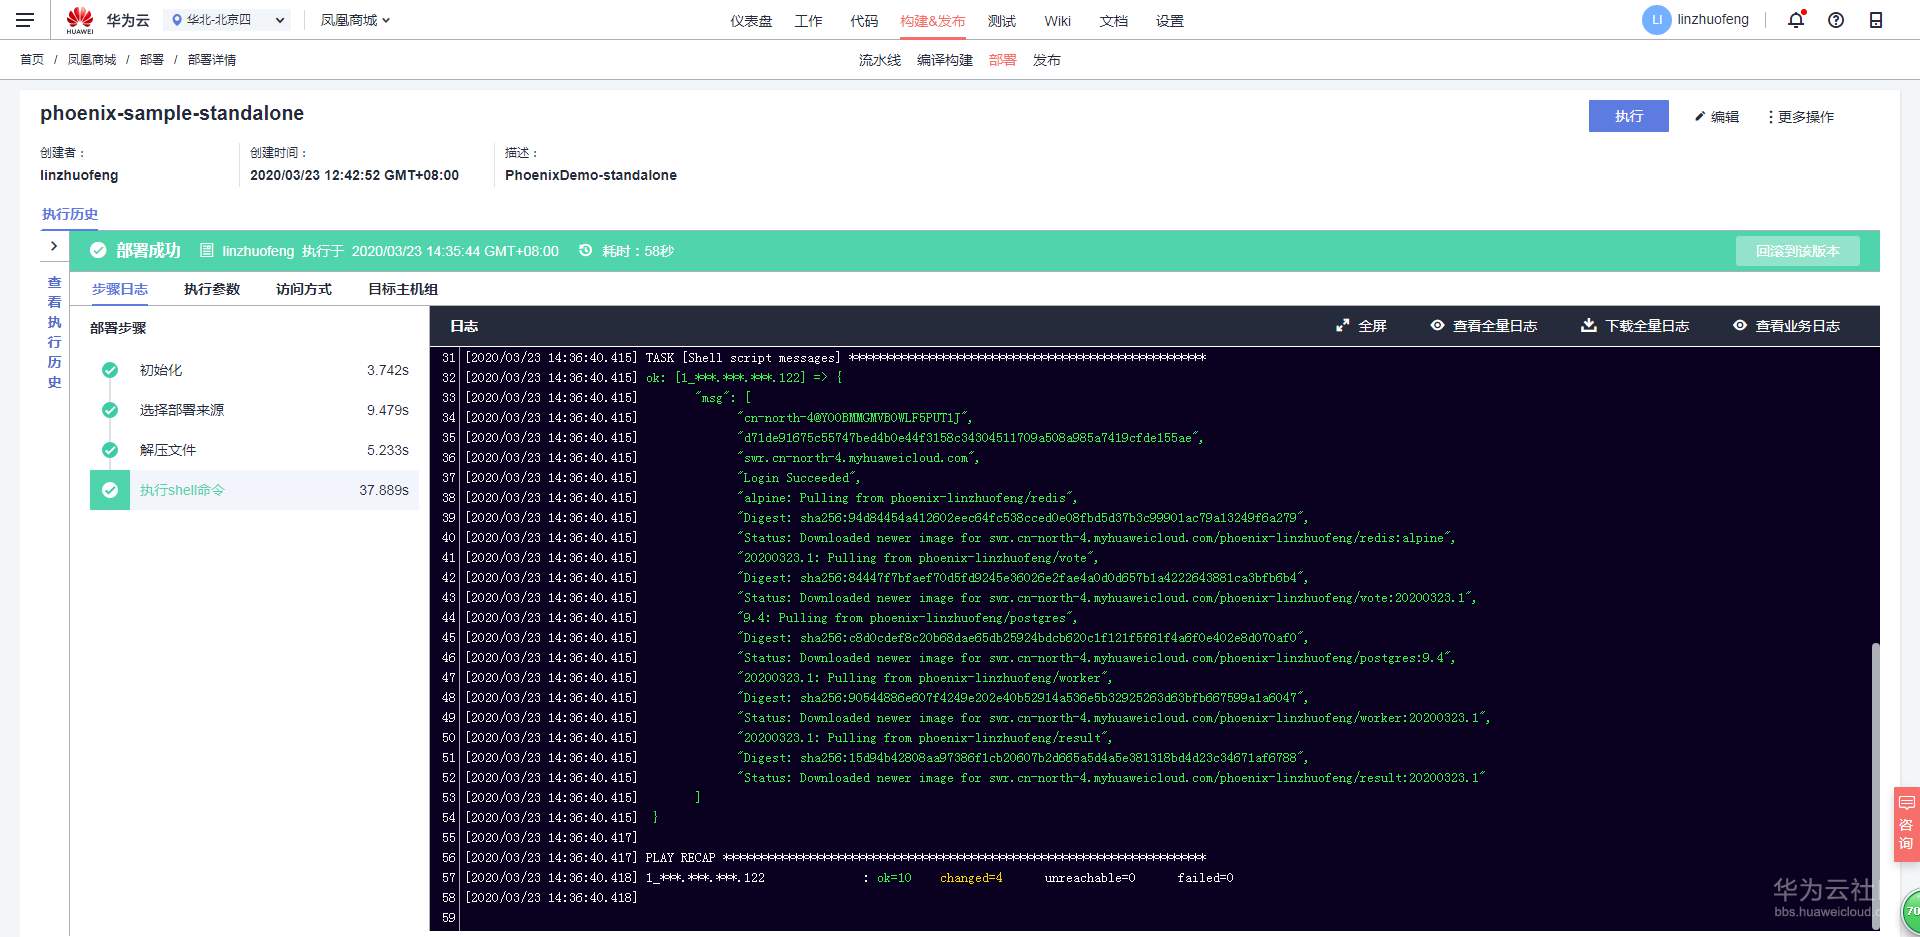Click 下载全量日志
1920x937 pixels.
[1635, 326]
